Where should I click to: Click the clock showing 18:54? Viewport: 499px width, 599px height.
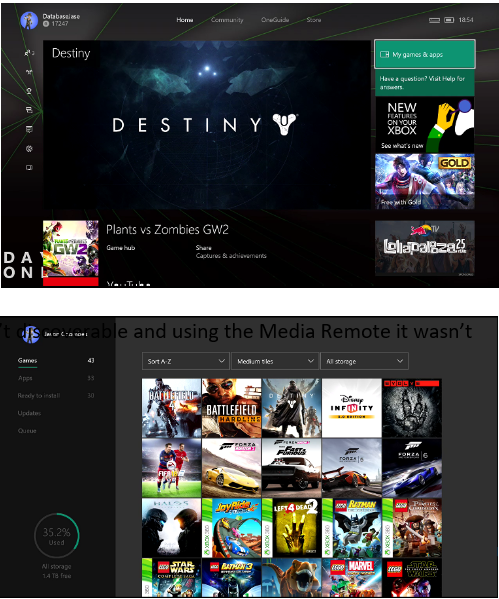tap(466, 20)
